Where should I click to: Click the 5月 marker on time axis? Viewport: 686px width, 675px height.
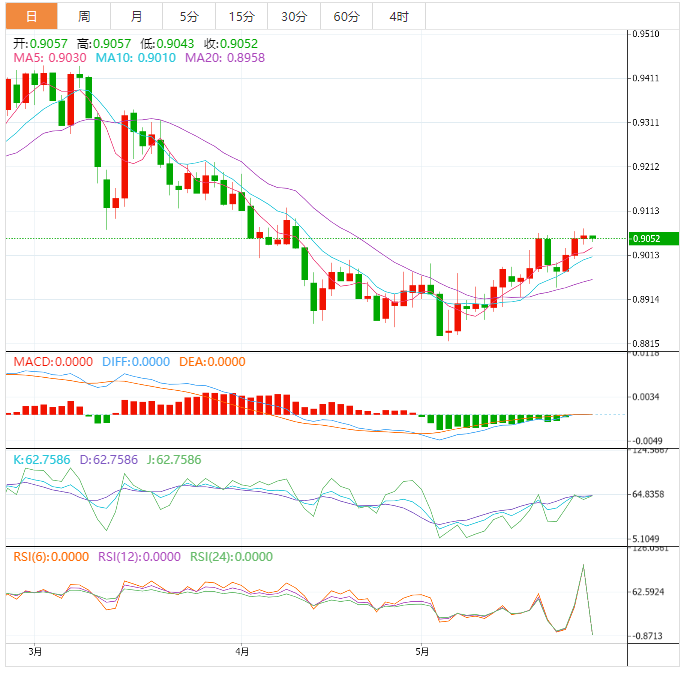click(x=422, y=652)
